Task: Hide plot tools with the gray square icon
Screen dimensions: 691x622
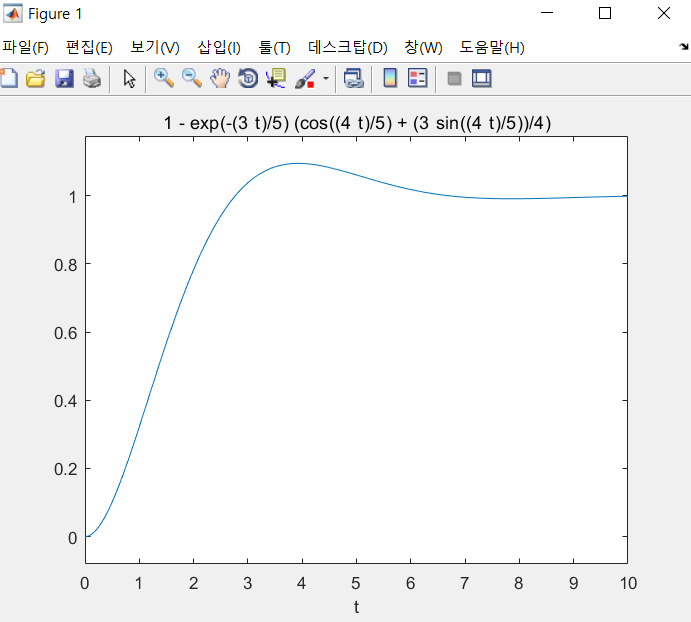Action: (x=454, y=79)
